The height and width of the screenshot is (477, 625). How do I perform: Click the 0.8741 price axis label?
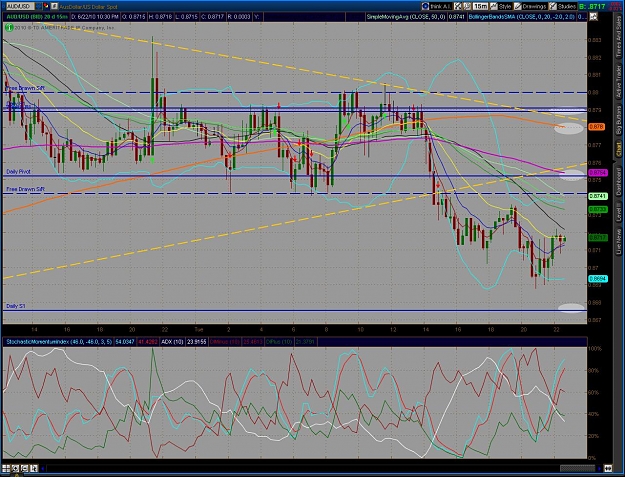pyautogui.click(x=597, y=196)
